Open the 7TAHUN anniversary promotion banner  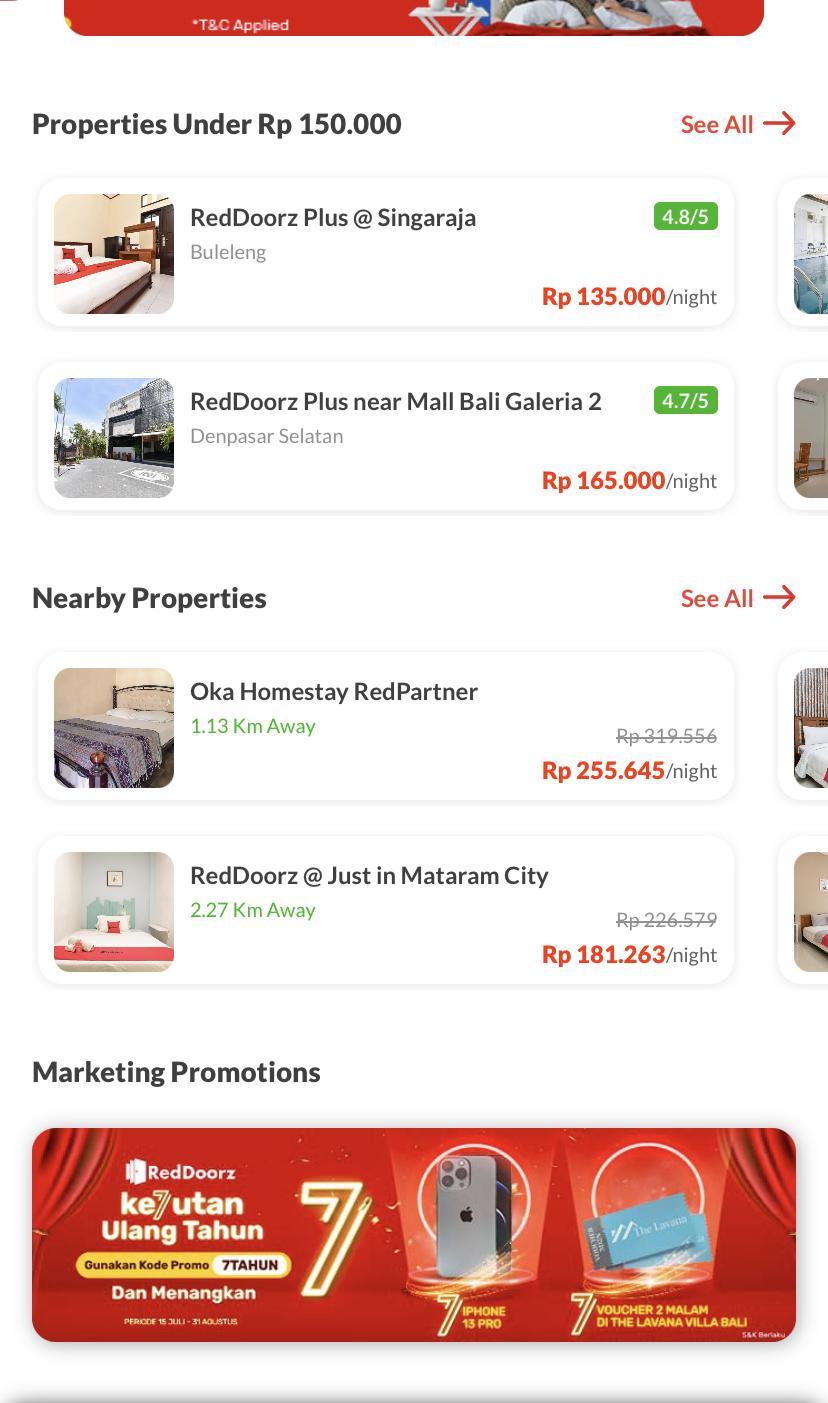414,1235
